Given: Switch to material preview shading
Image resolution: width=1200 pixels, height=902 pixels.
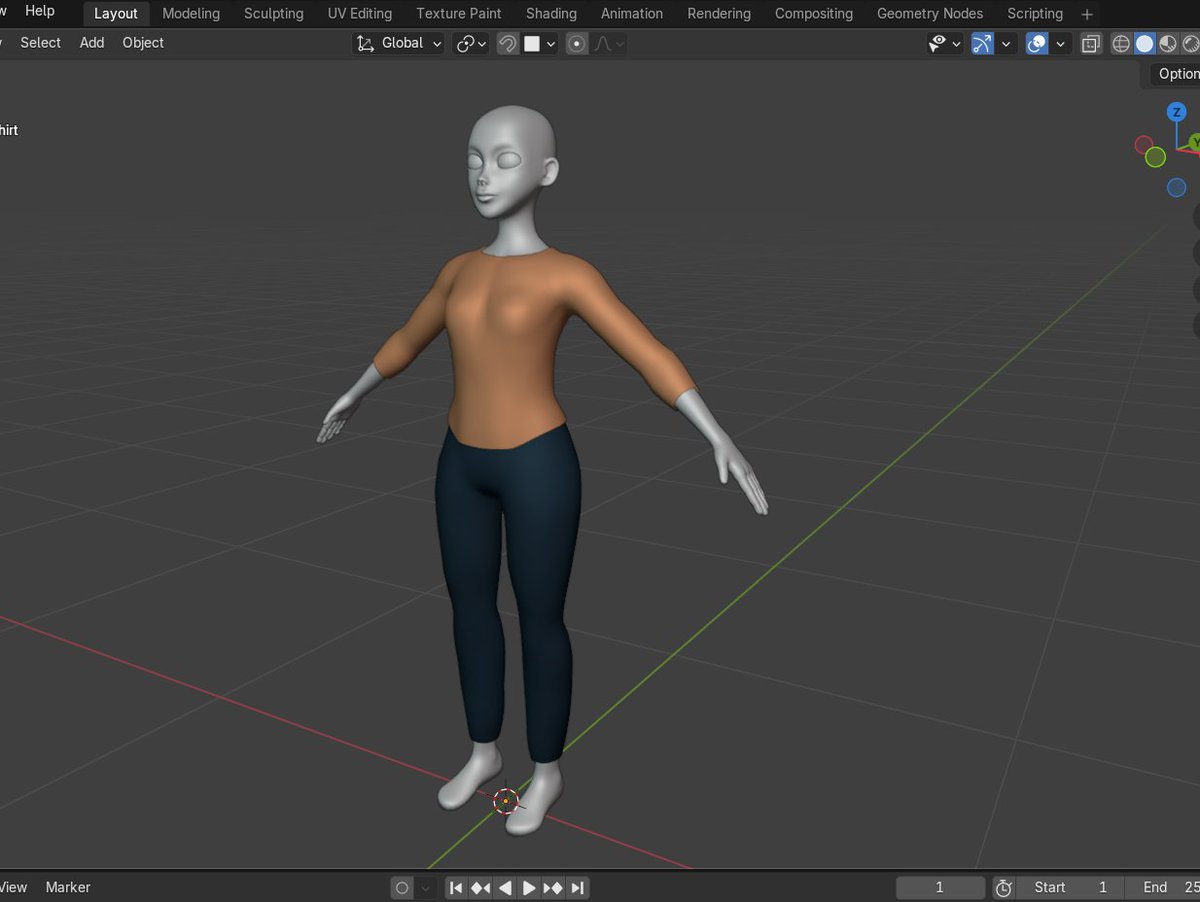Looking at the screenshot, I should [1167, 43].
